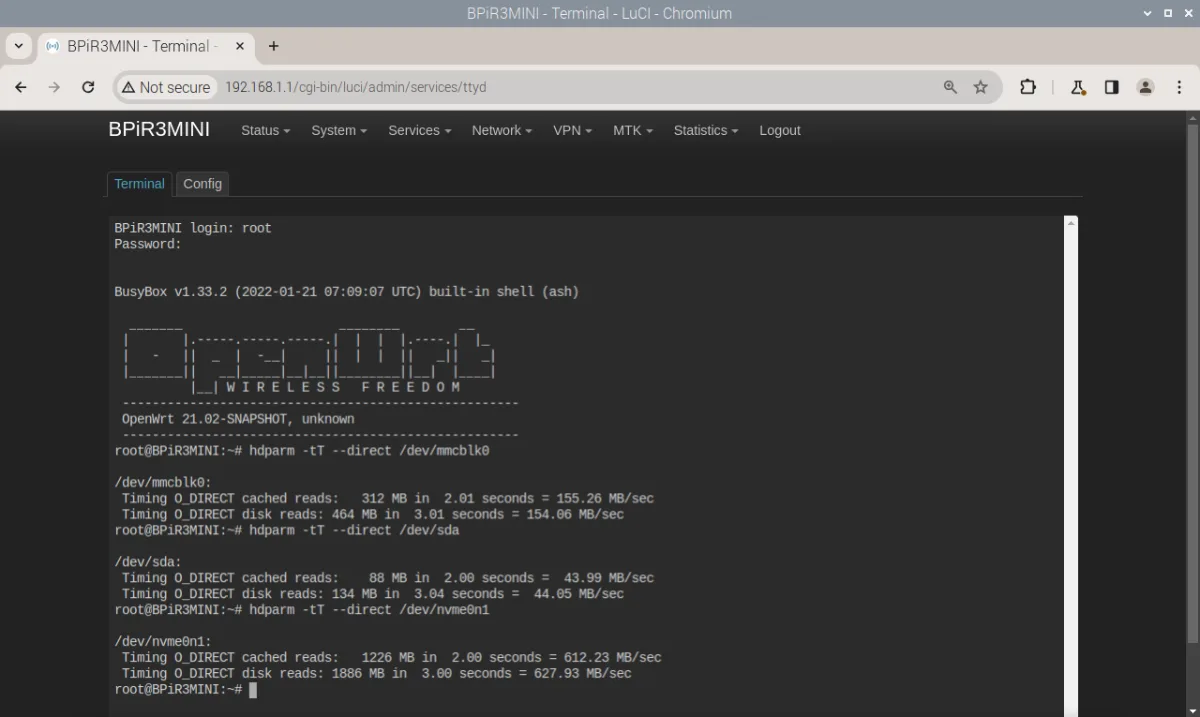Click the '/dev/mmcblk0:' output heading

[x=163, y=482]
